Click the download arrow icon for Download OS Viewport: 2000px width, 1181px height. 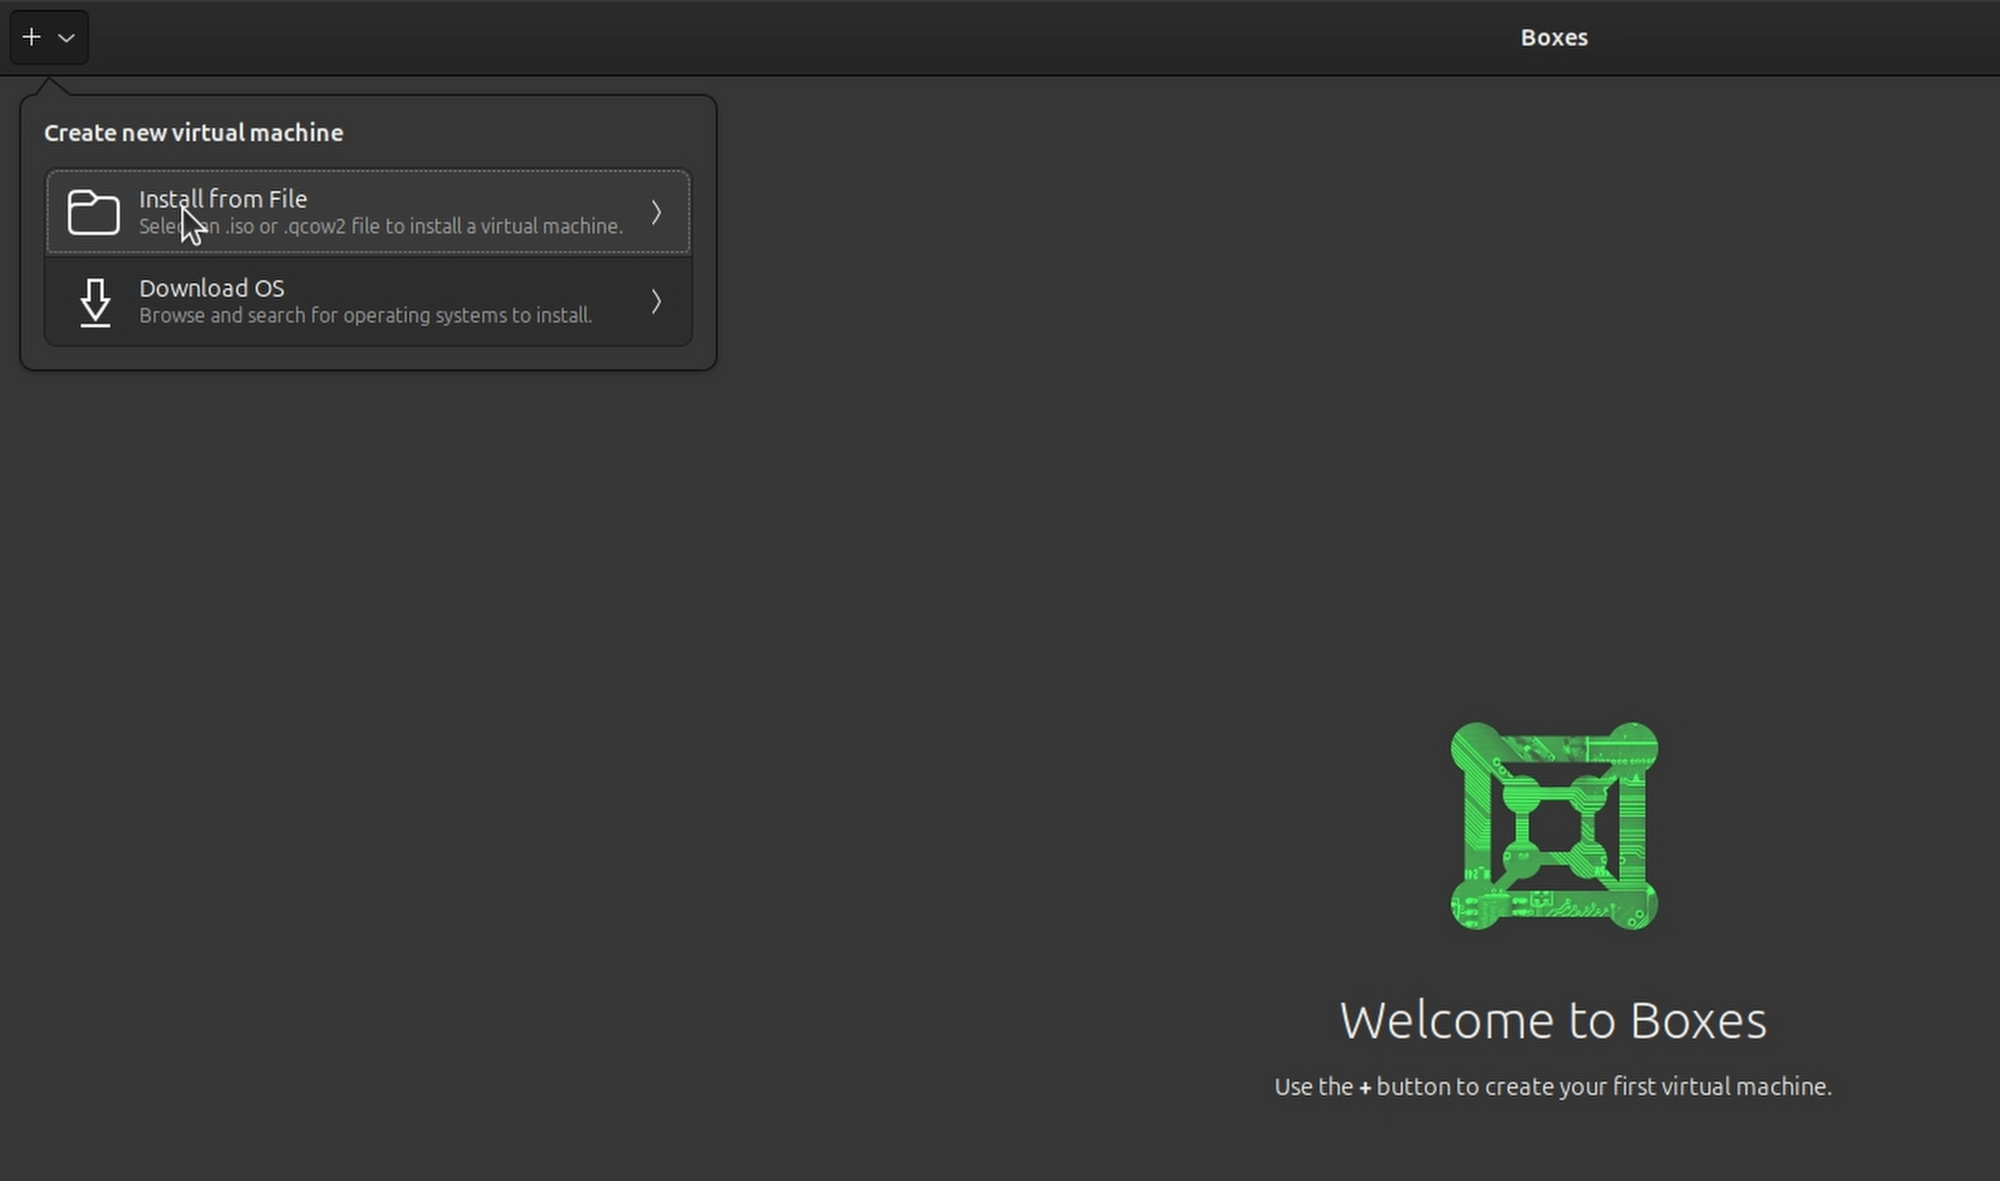pyautogui.click(x=95, y=302)
